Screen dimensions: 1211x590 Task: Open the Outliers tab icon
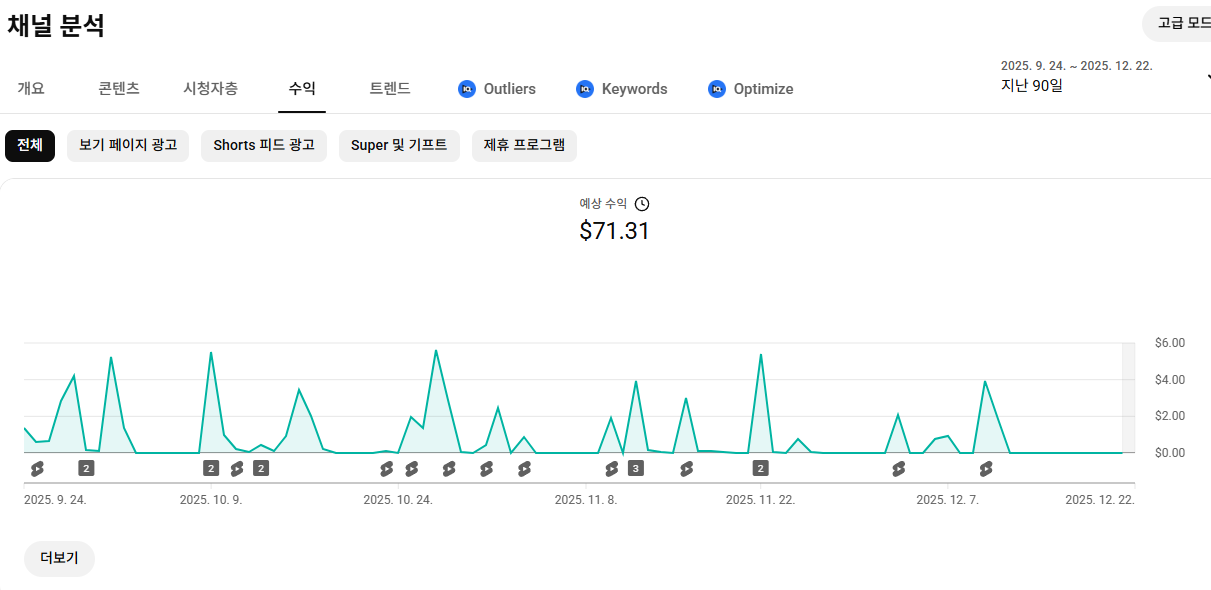[466, 89]
